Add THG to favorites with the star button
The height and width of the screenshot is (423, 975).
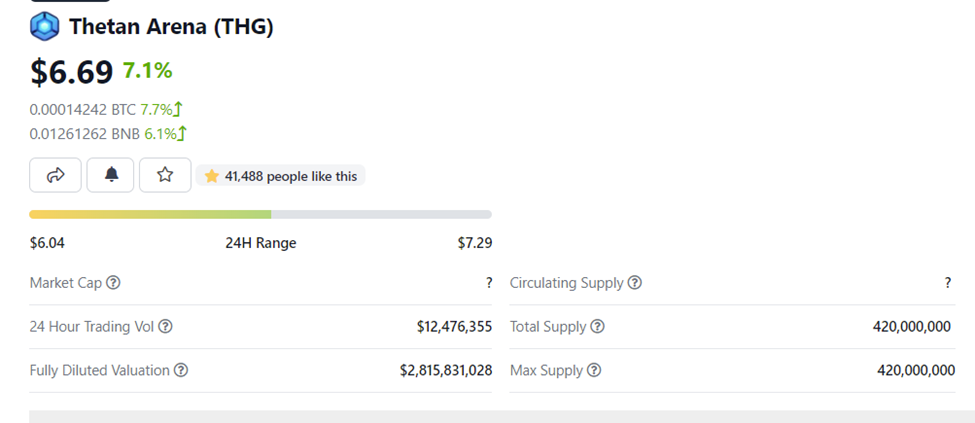click(x=165, y=175)
